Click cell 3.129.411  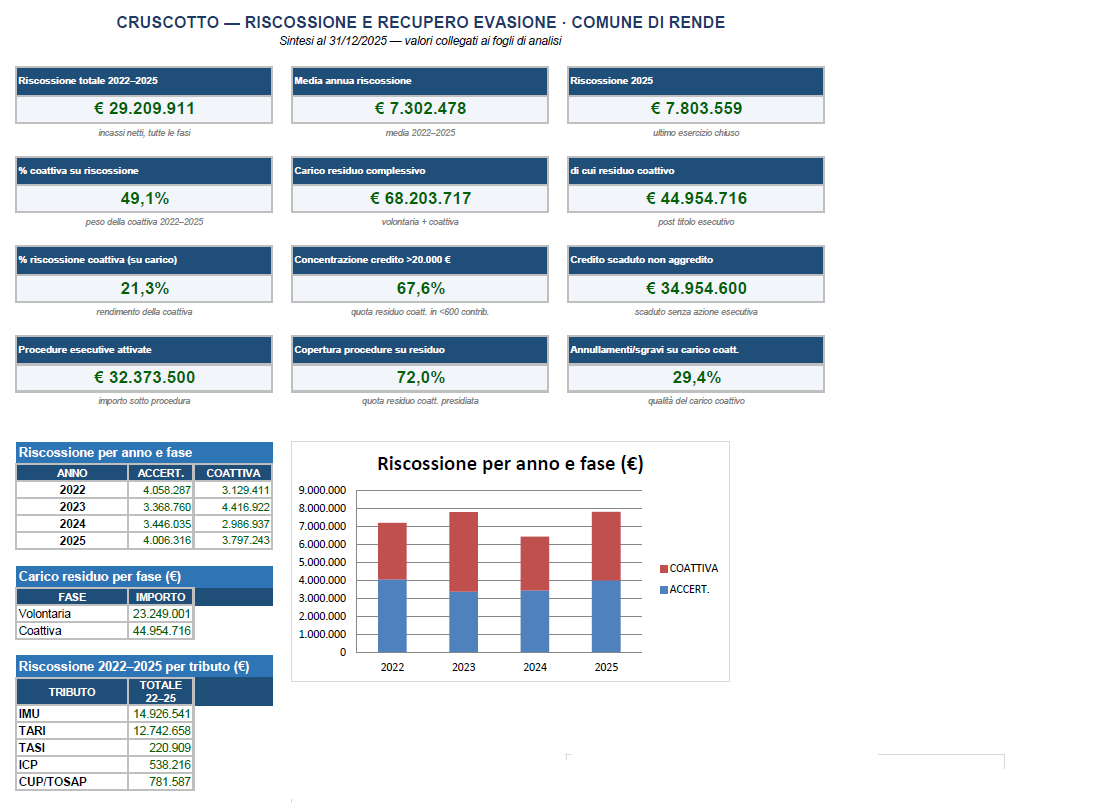pos(233,490)
